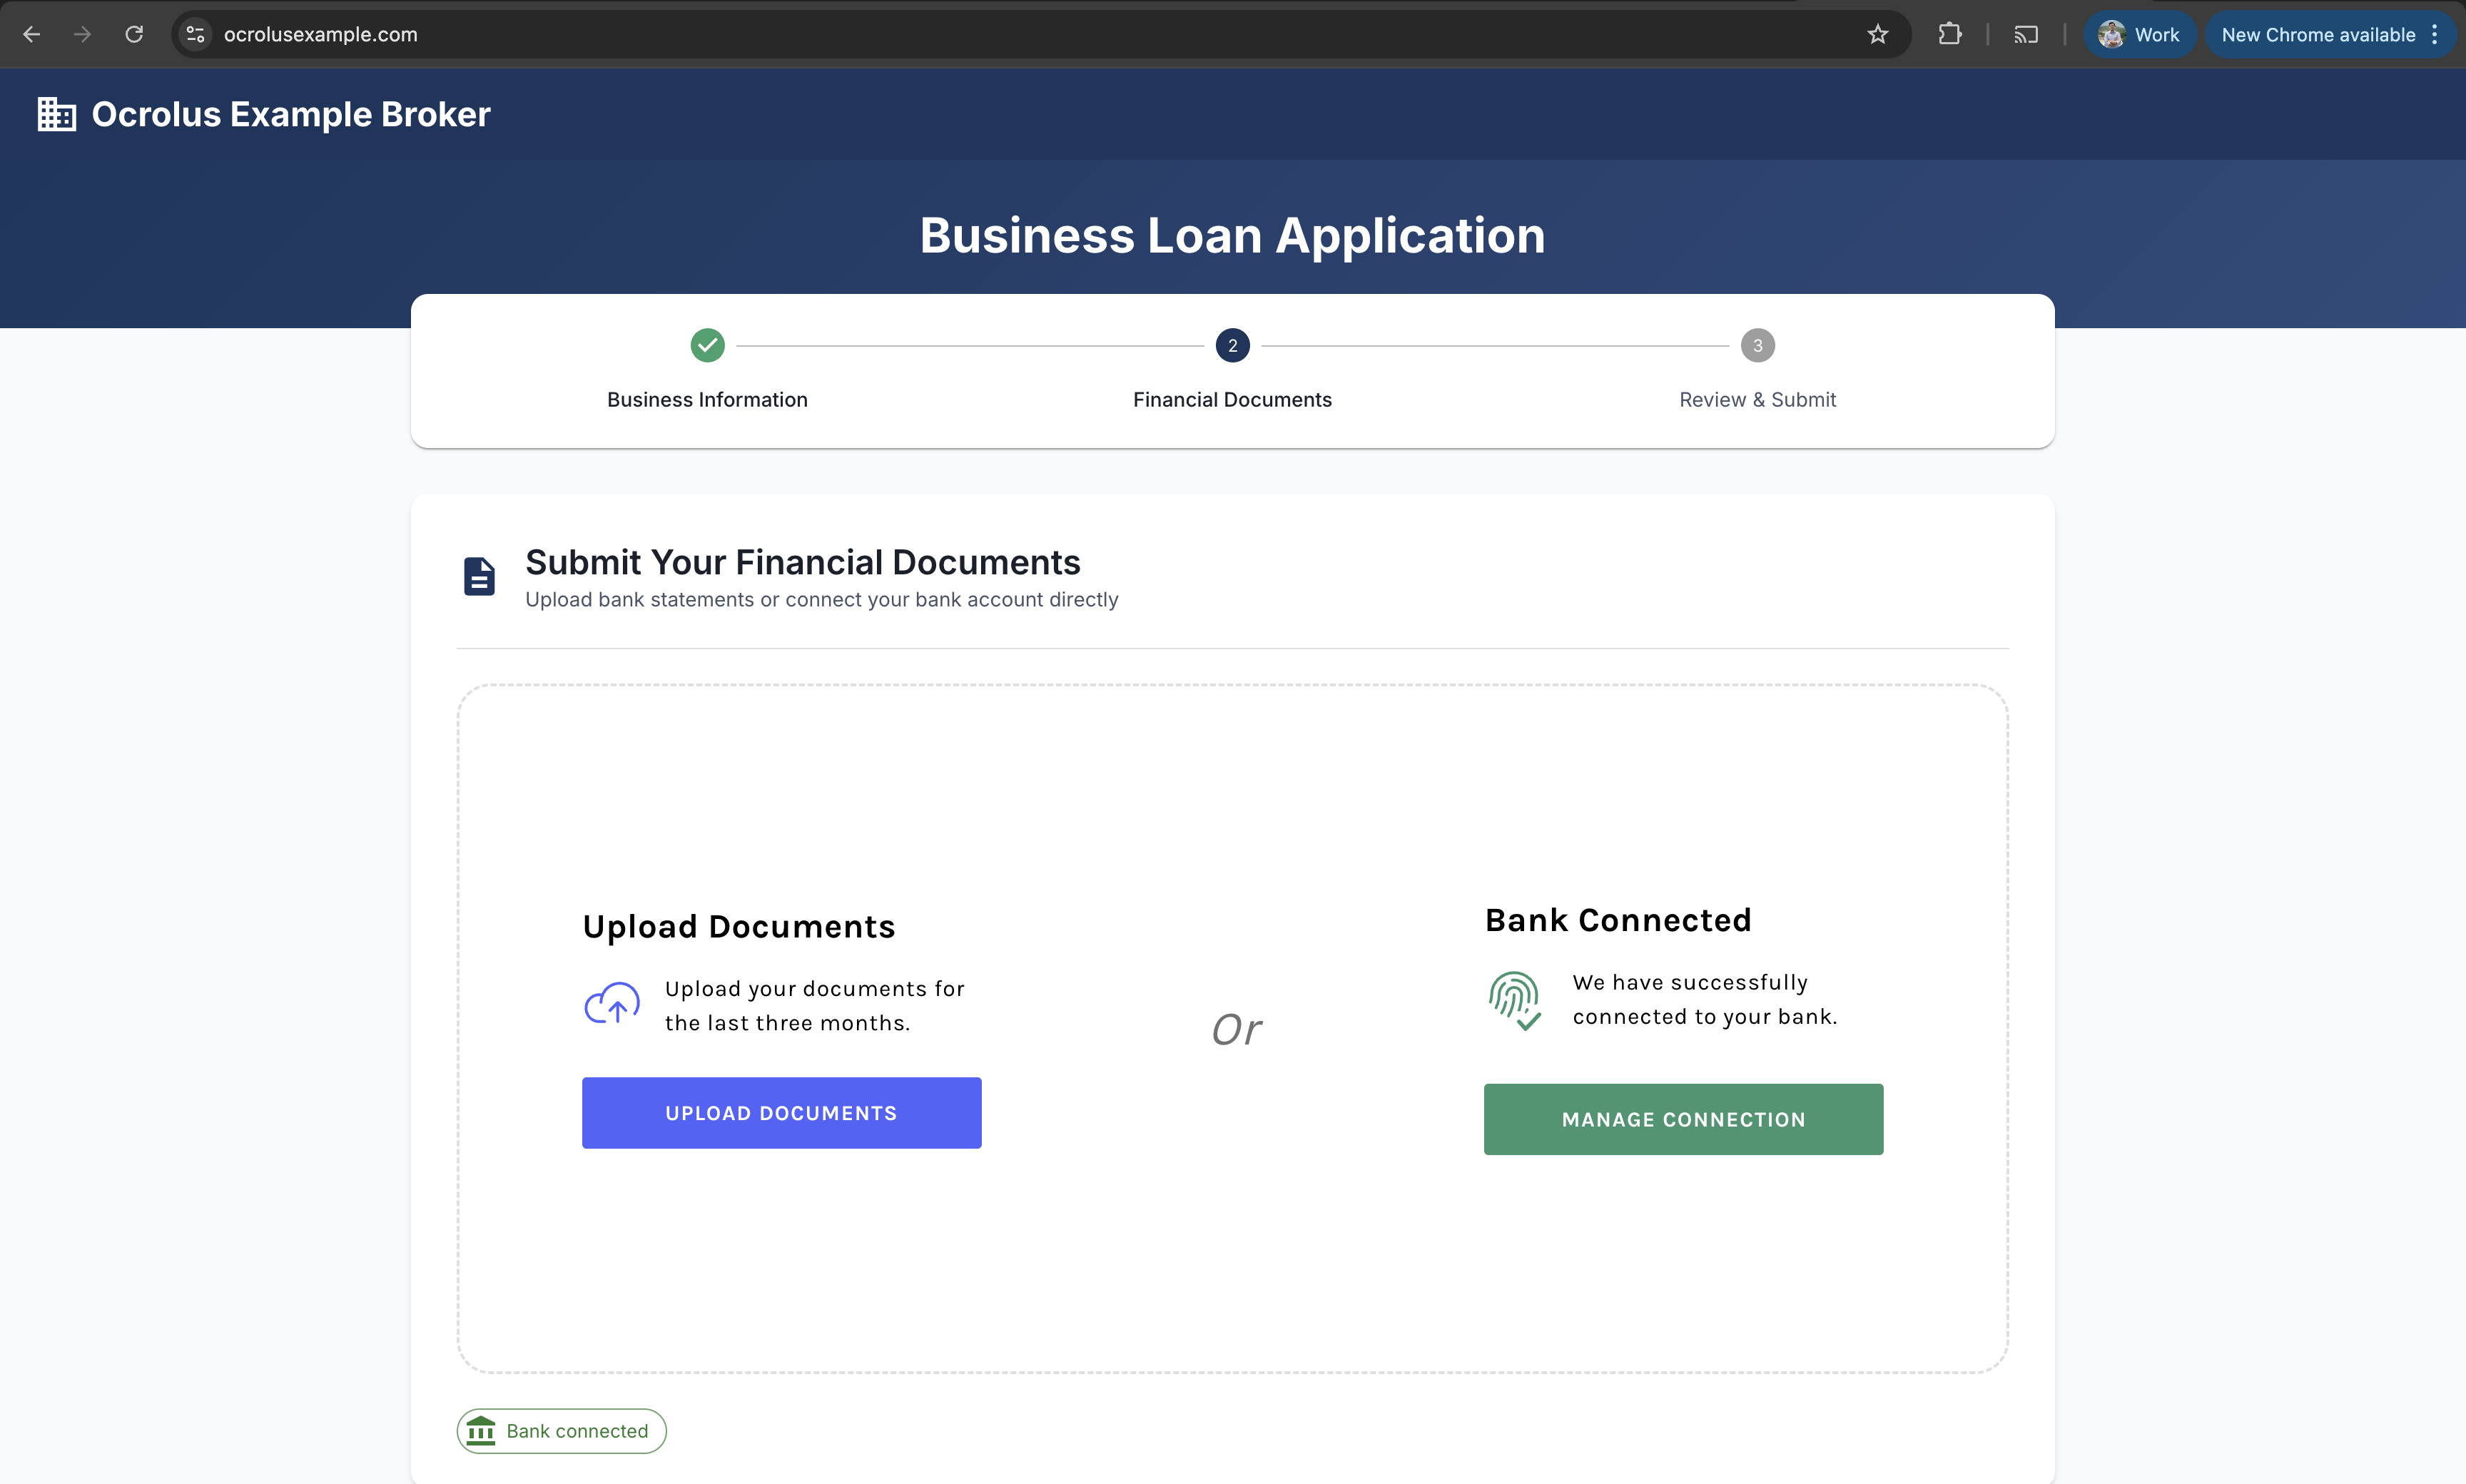Image resolution: width=2466 pixels, height=1484 pixels.
Task: Click the green checkmark on Business Information step
Action: pos(707,345)
